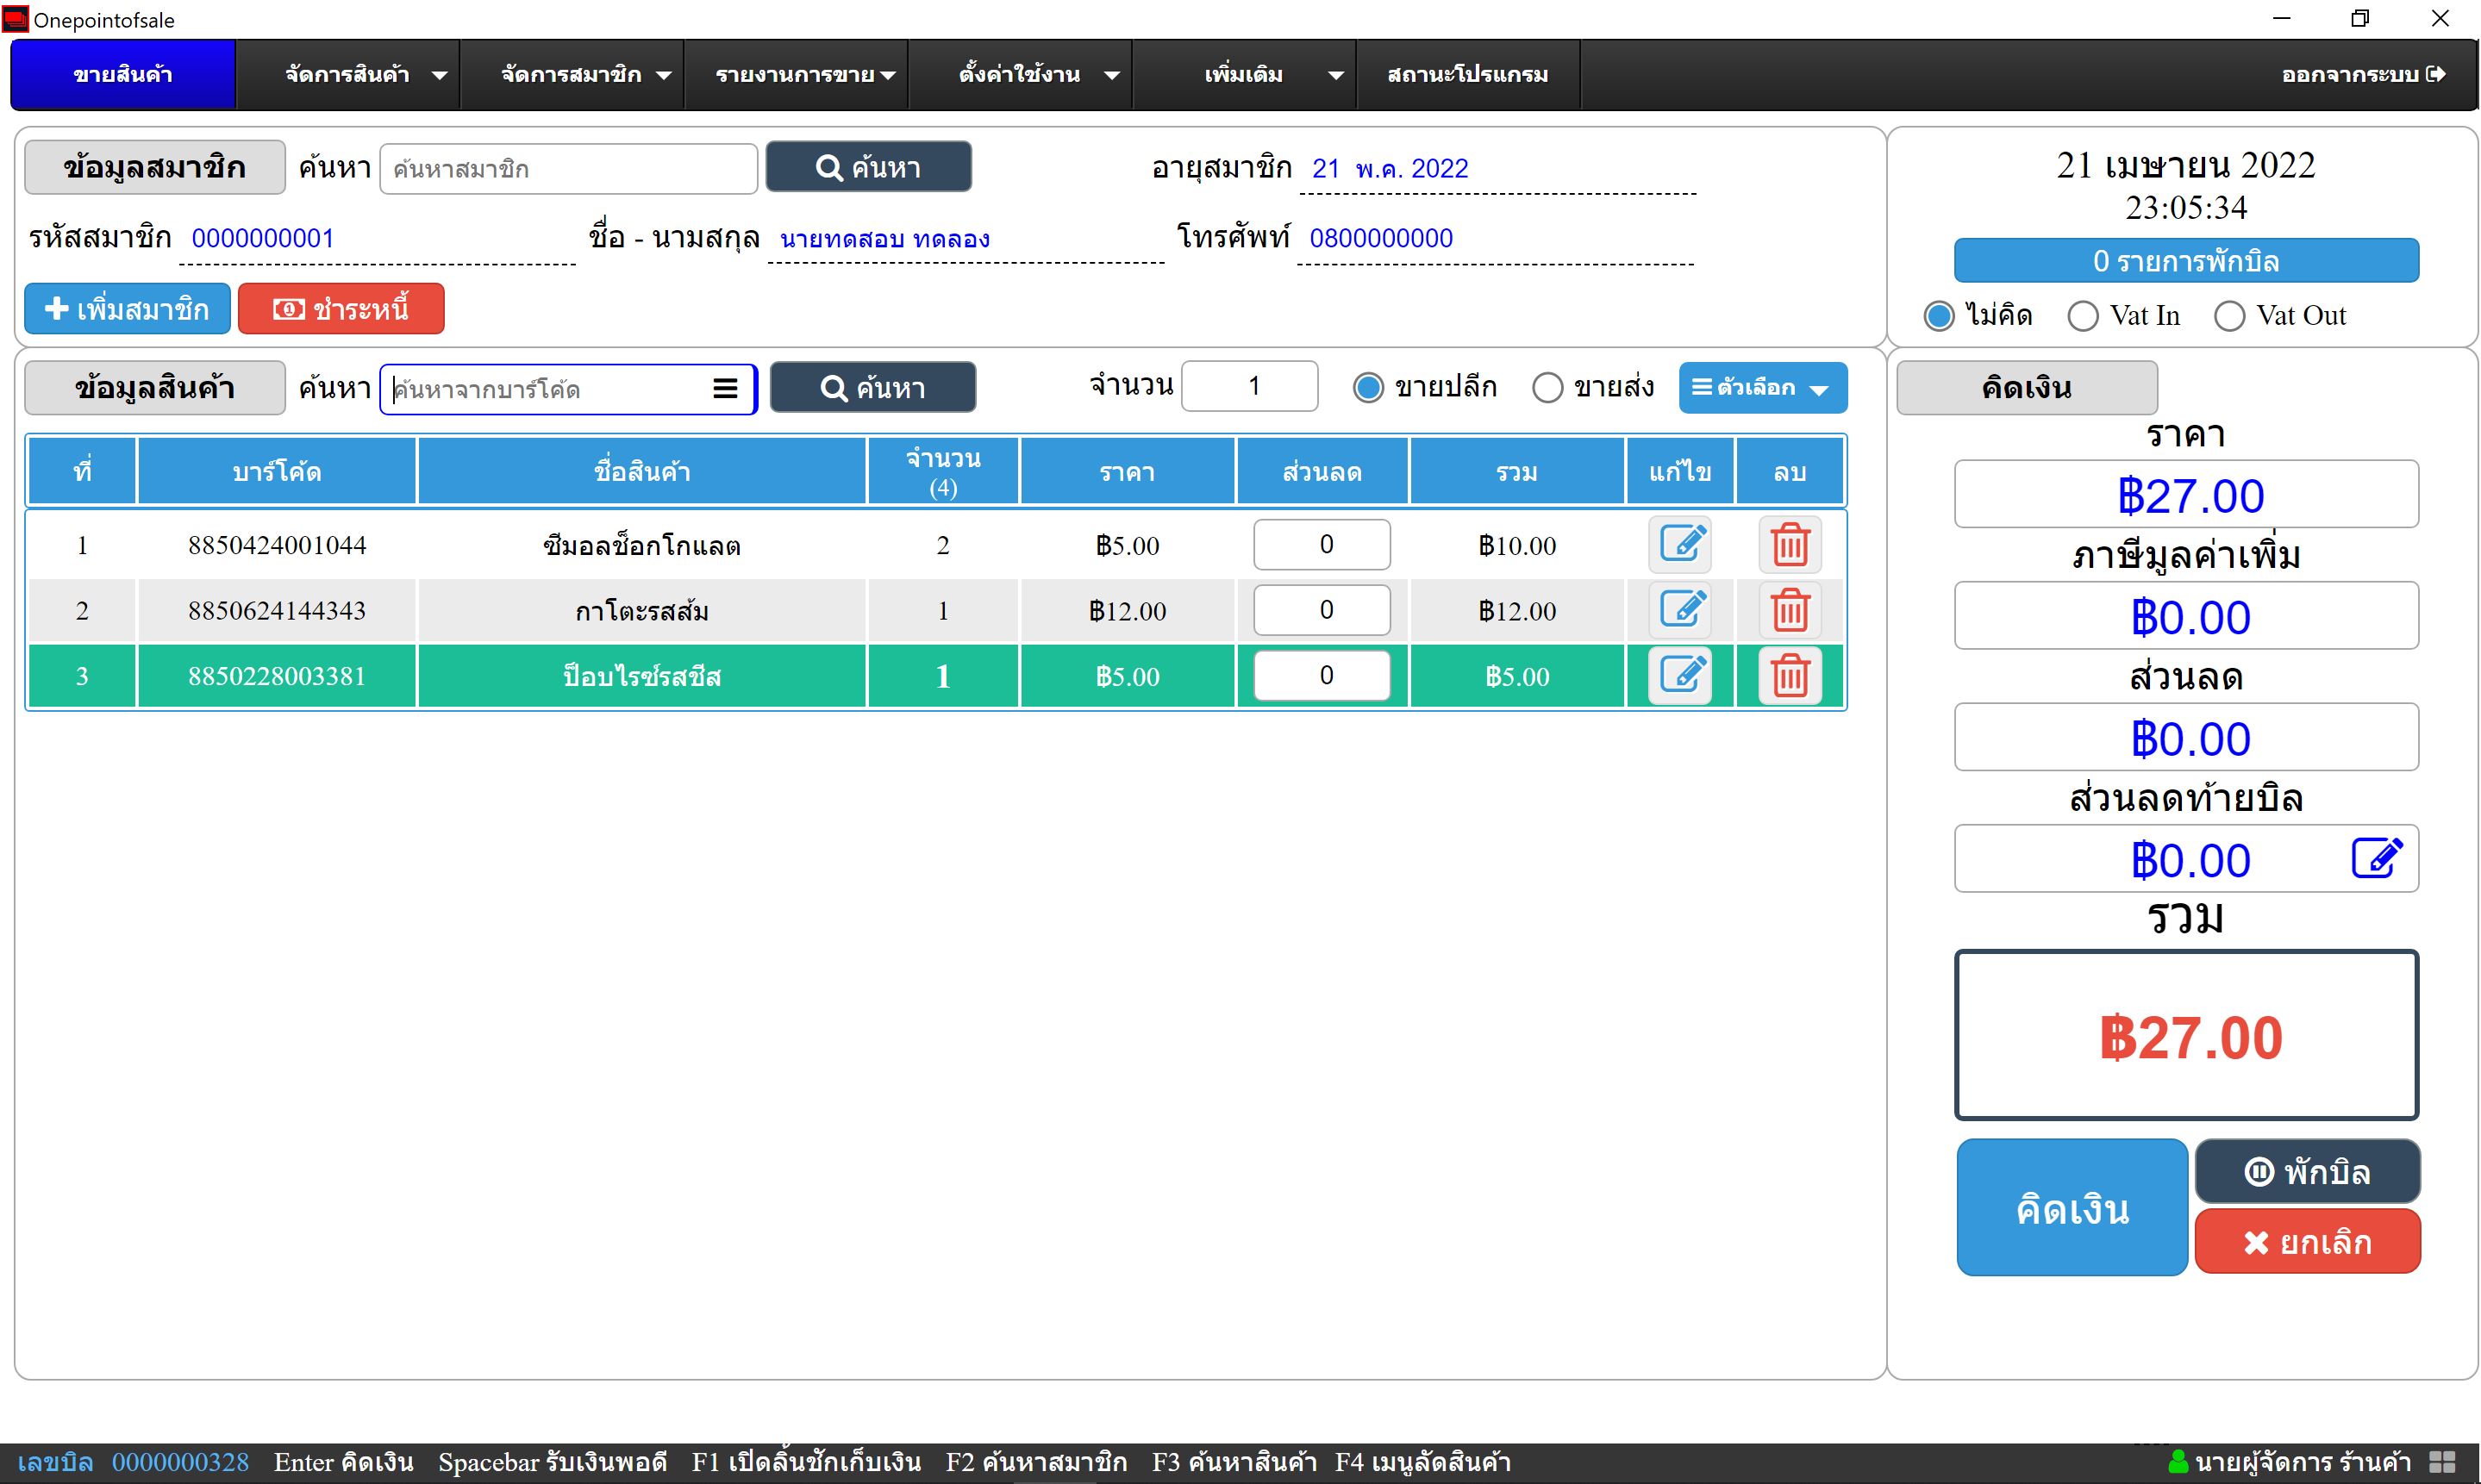2481x1484 pixels.
Task: Edit the highlighted ป็อบไรซ์รสชีส row
Action: (x=1680, y=676)
